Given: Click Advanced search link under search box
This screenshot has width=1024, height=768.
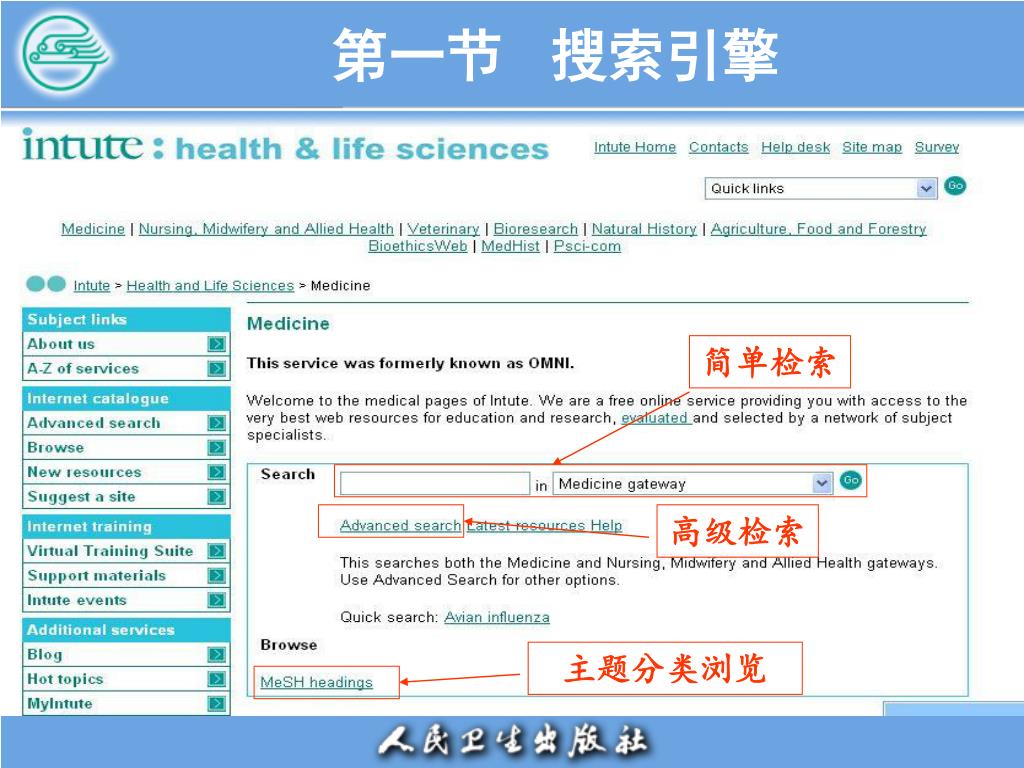Looking at the screenshot, I should pos(400,526).
